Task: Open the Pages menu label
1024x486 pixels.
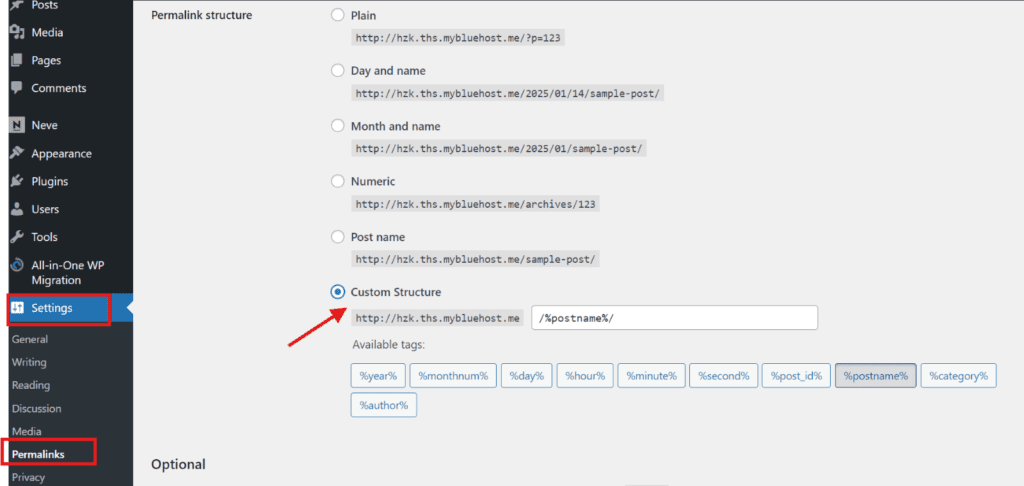Action: [46, 60]
